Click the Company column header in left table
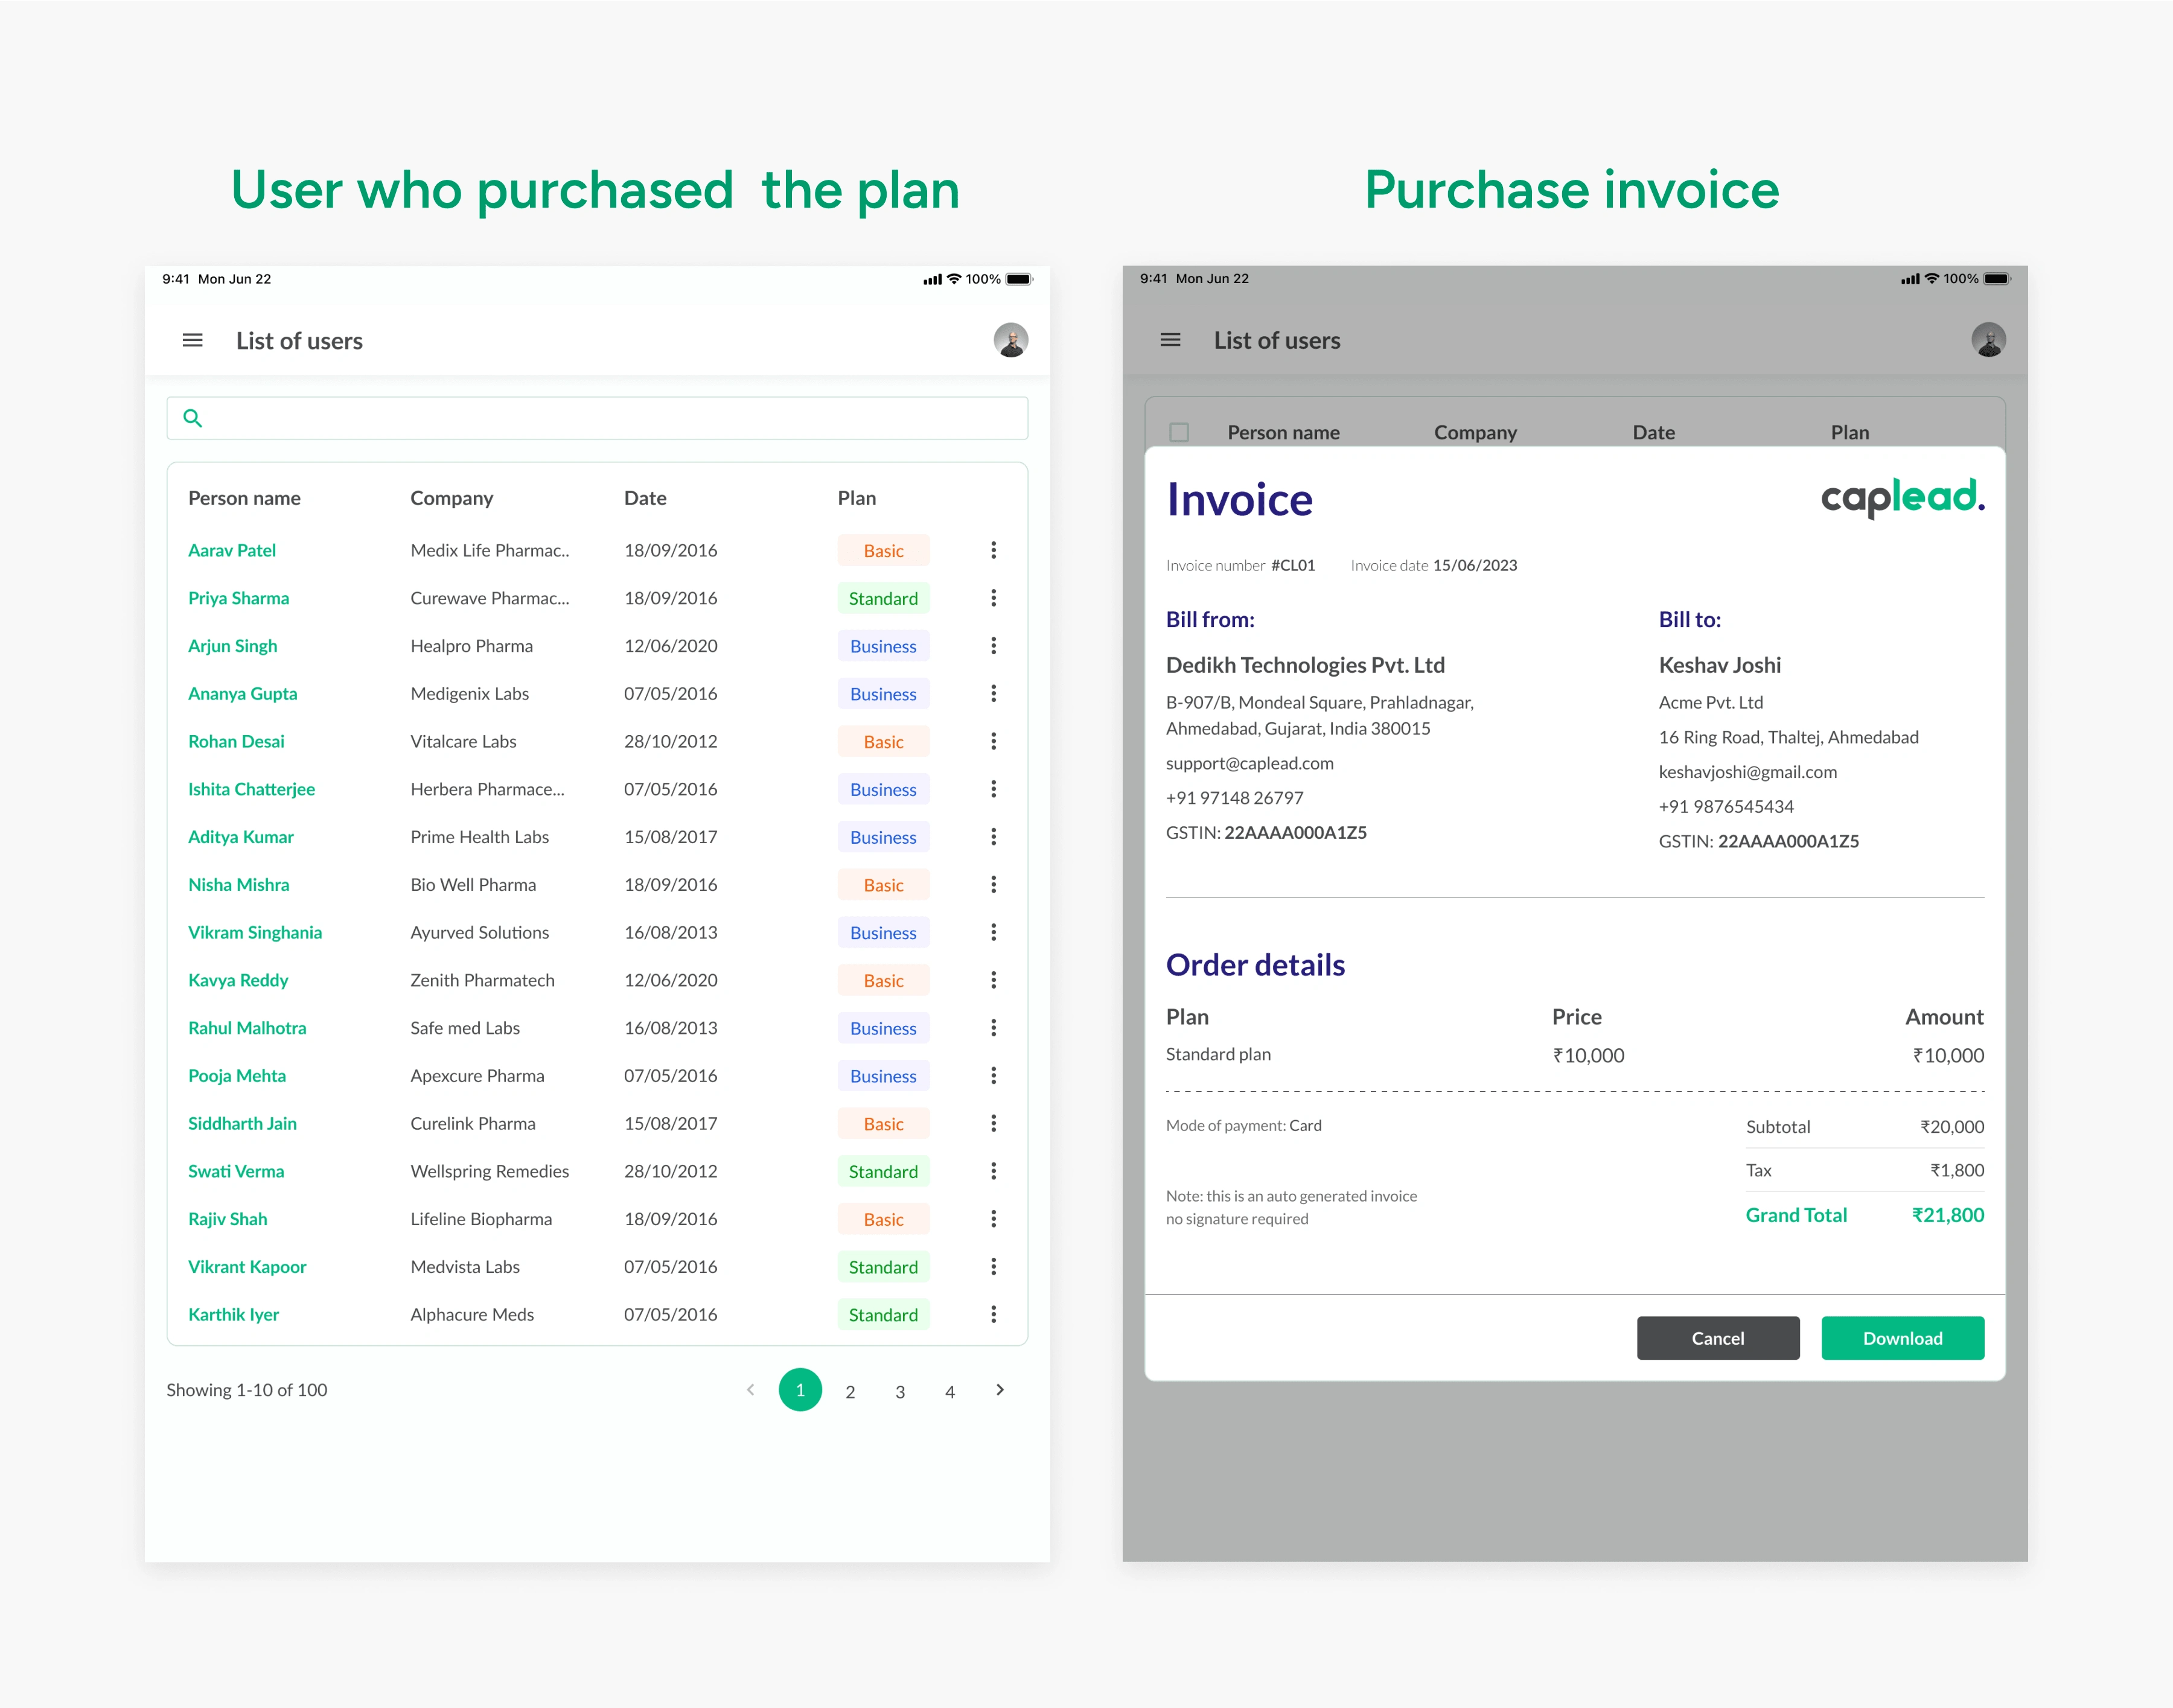The height and width of the screenshot is (1708, 2173). click(451, 498)
